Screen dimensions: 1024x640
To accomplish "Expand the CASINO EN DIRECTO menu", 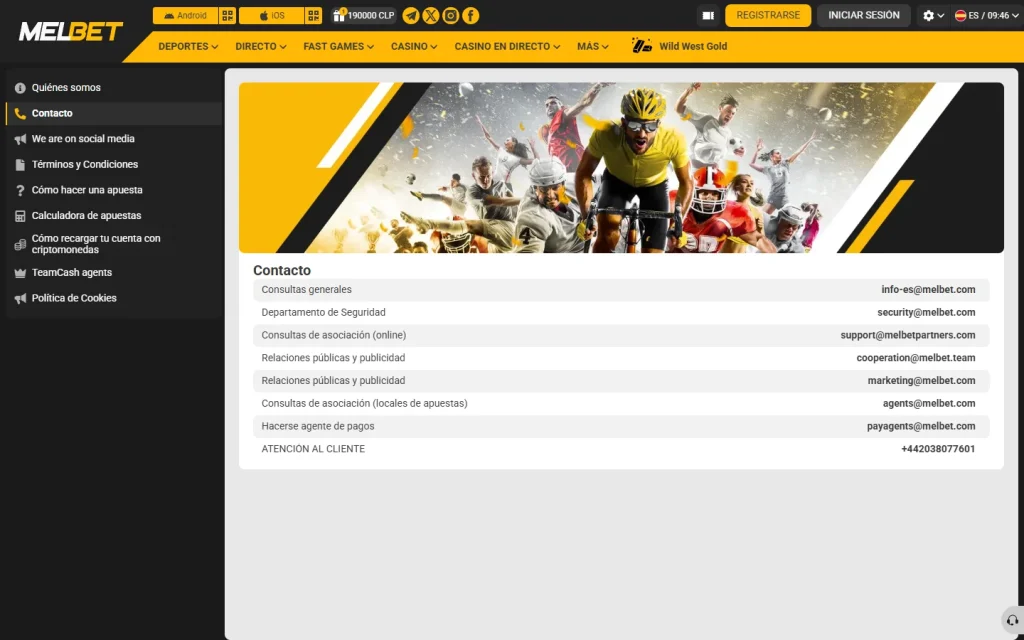I will (507, 46).
